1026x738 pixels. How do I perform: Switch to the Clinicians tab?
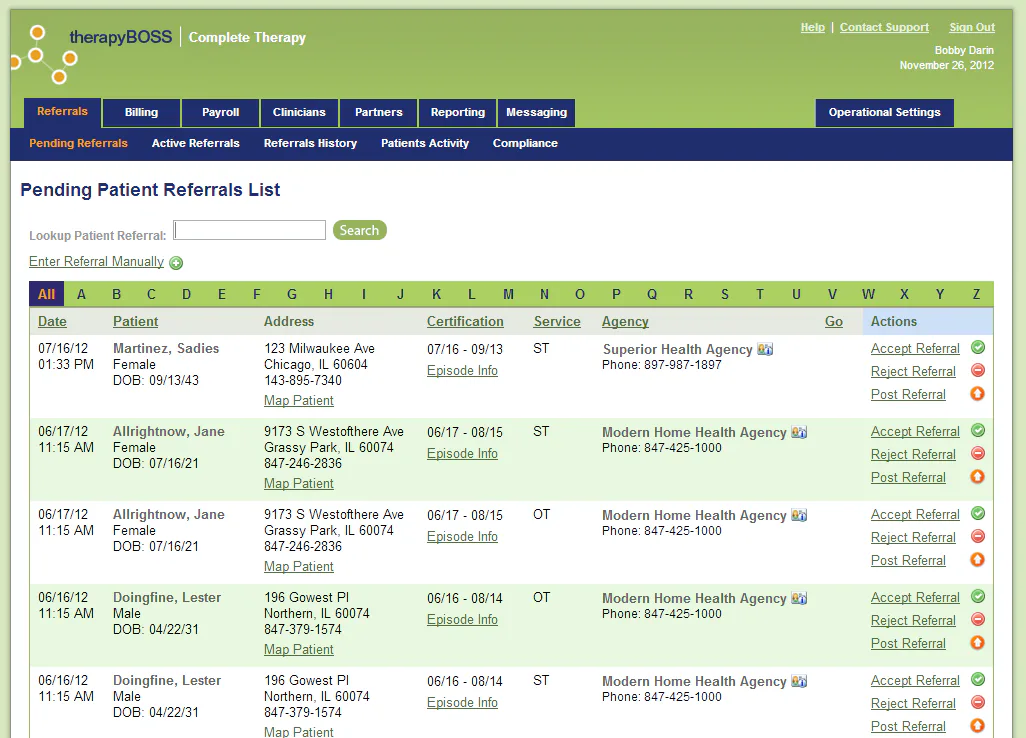(299, 113)
